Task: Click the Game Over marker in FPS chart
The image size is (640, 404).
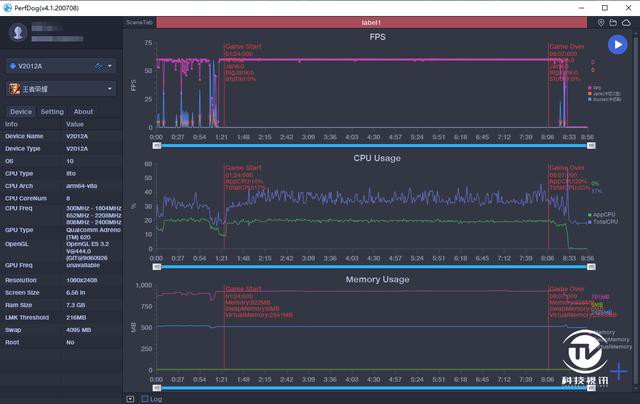Action: tap(567, 47)
